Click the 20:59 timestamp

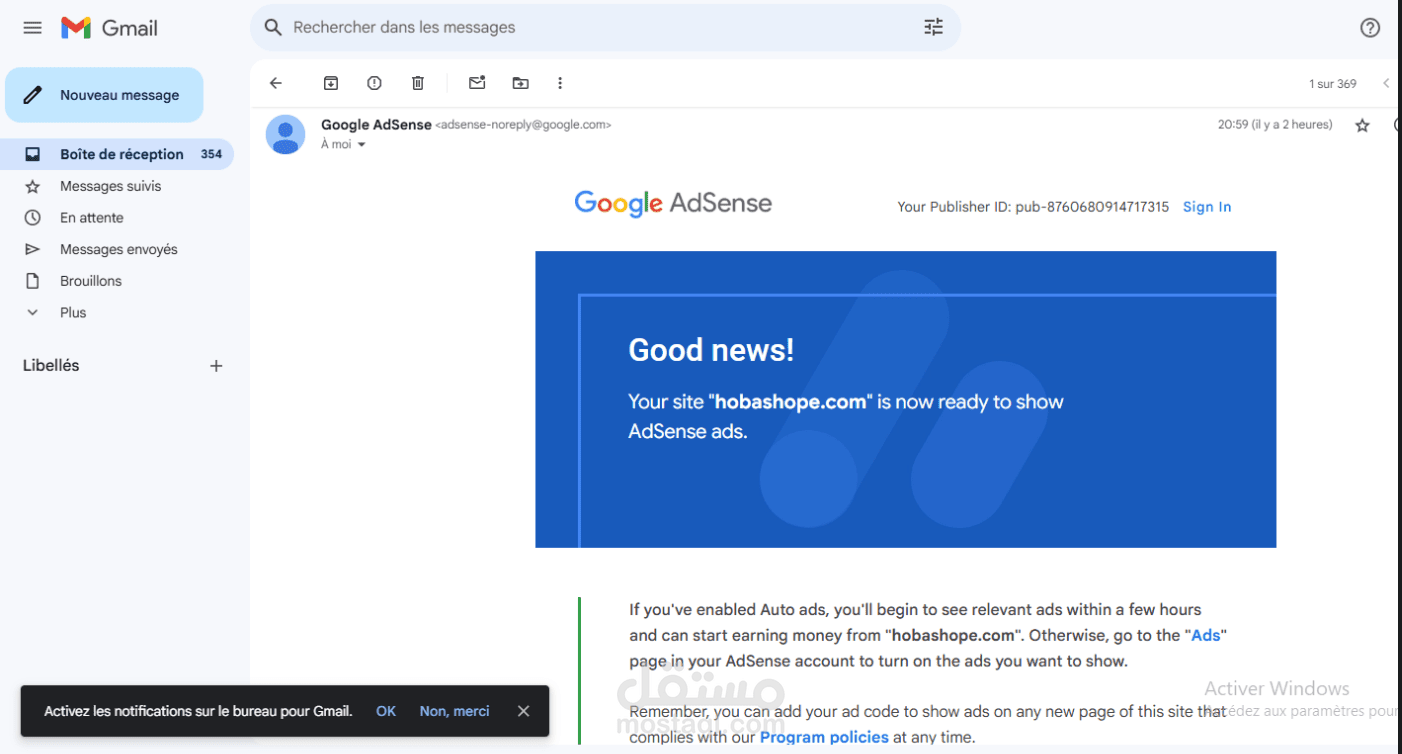[x=1275, y=125]
